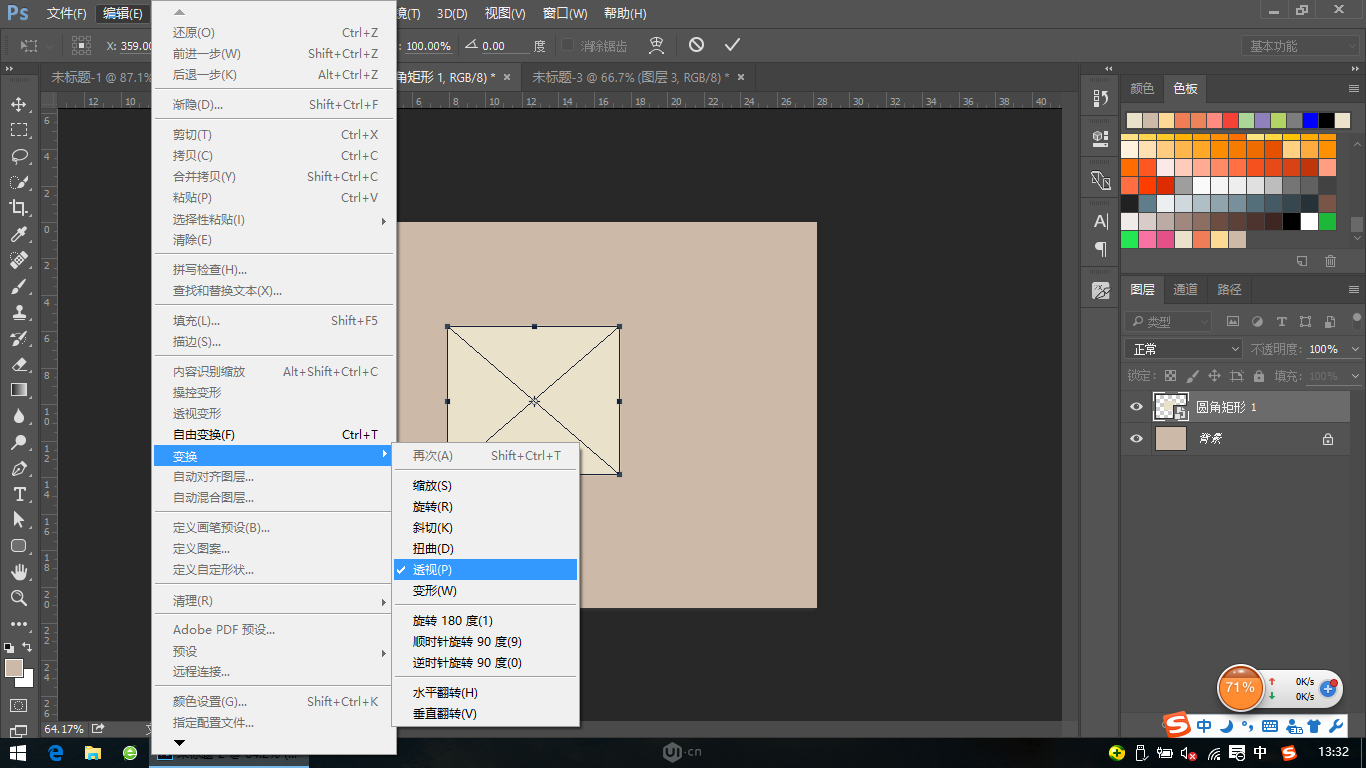This screenshot has height=768, width=1366.
Task: Select the Dodge tool
Action: click(19, 442)
